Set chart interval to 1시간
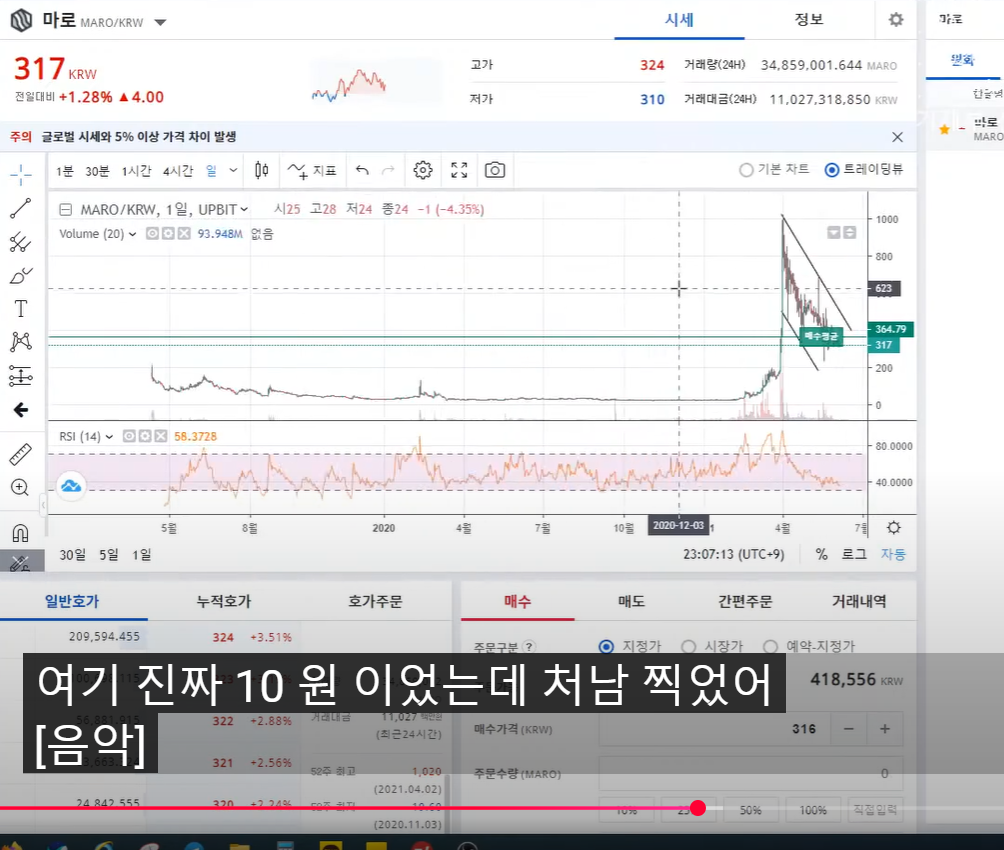Viewport: 1004px width, 850px height. (136, 171)
